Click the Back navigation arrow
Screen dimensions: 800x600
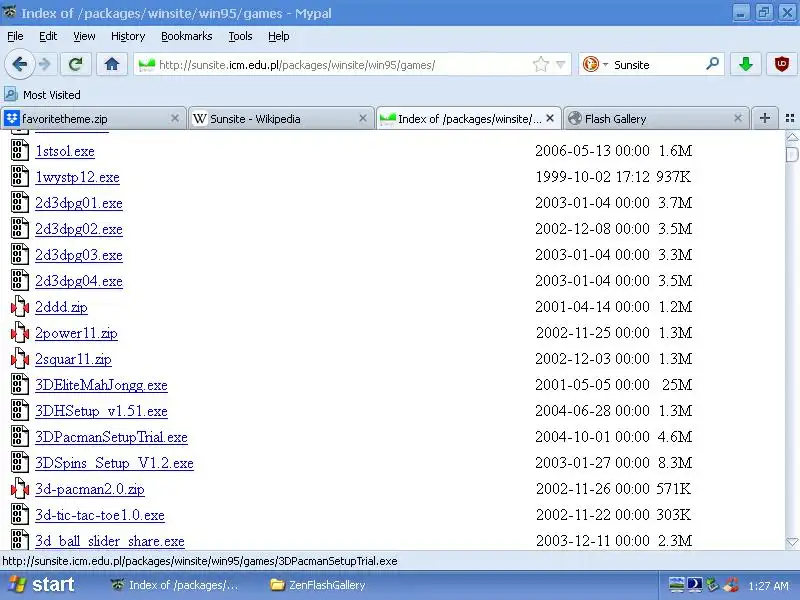point(19,65)
